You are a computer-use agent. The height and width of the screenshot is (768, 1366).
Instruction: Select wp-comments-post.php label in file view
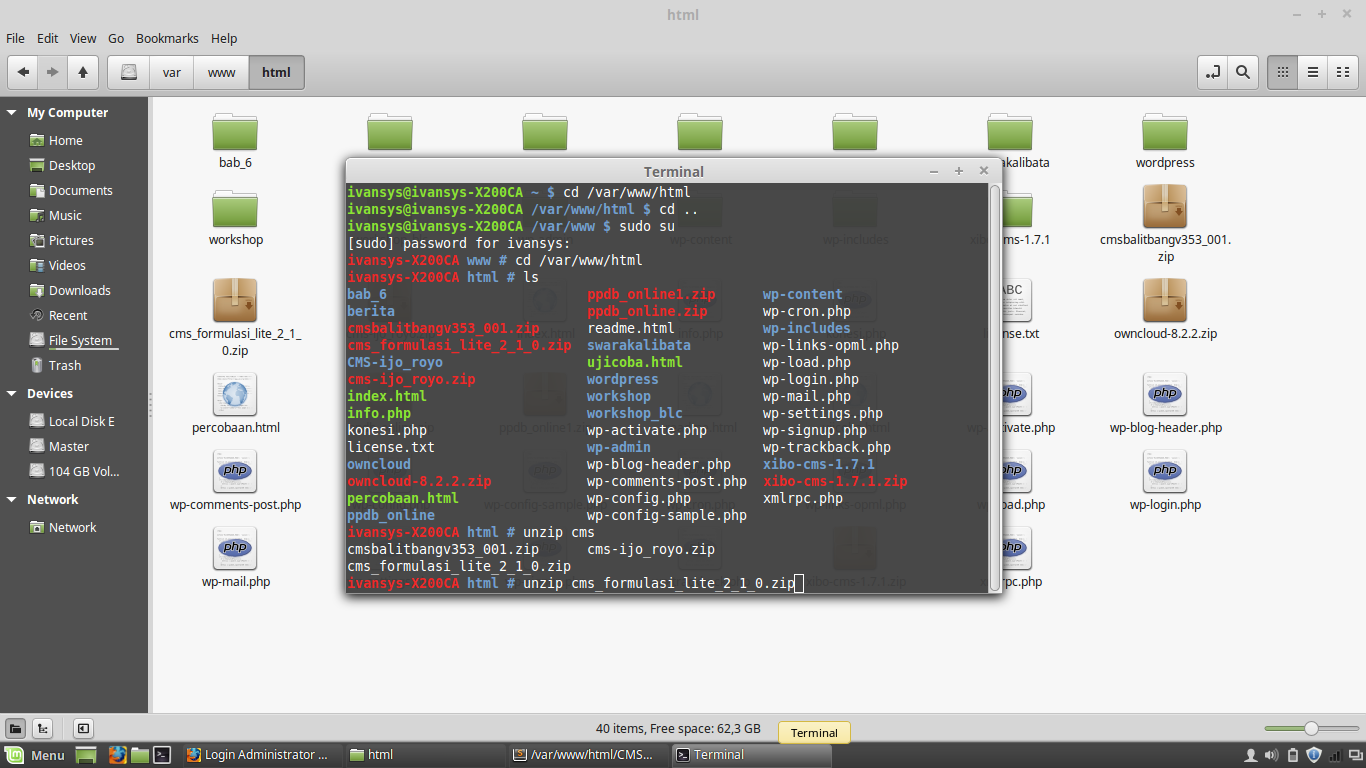[235, 505]
